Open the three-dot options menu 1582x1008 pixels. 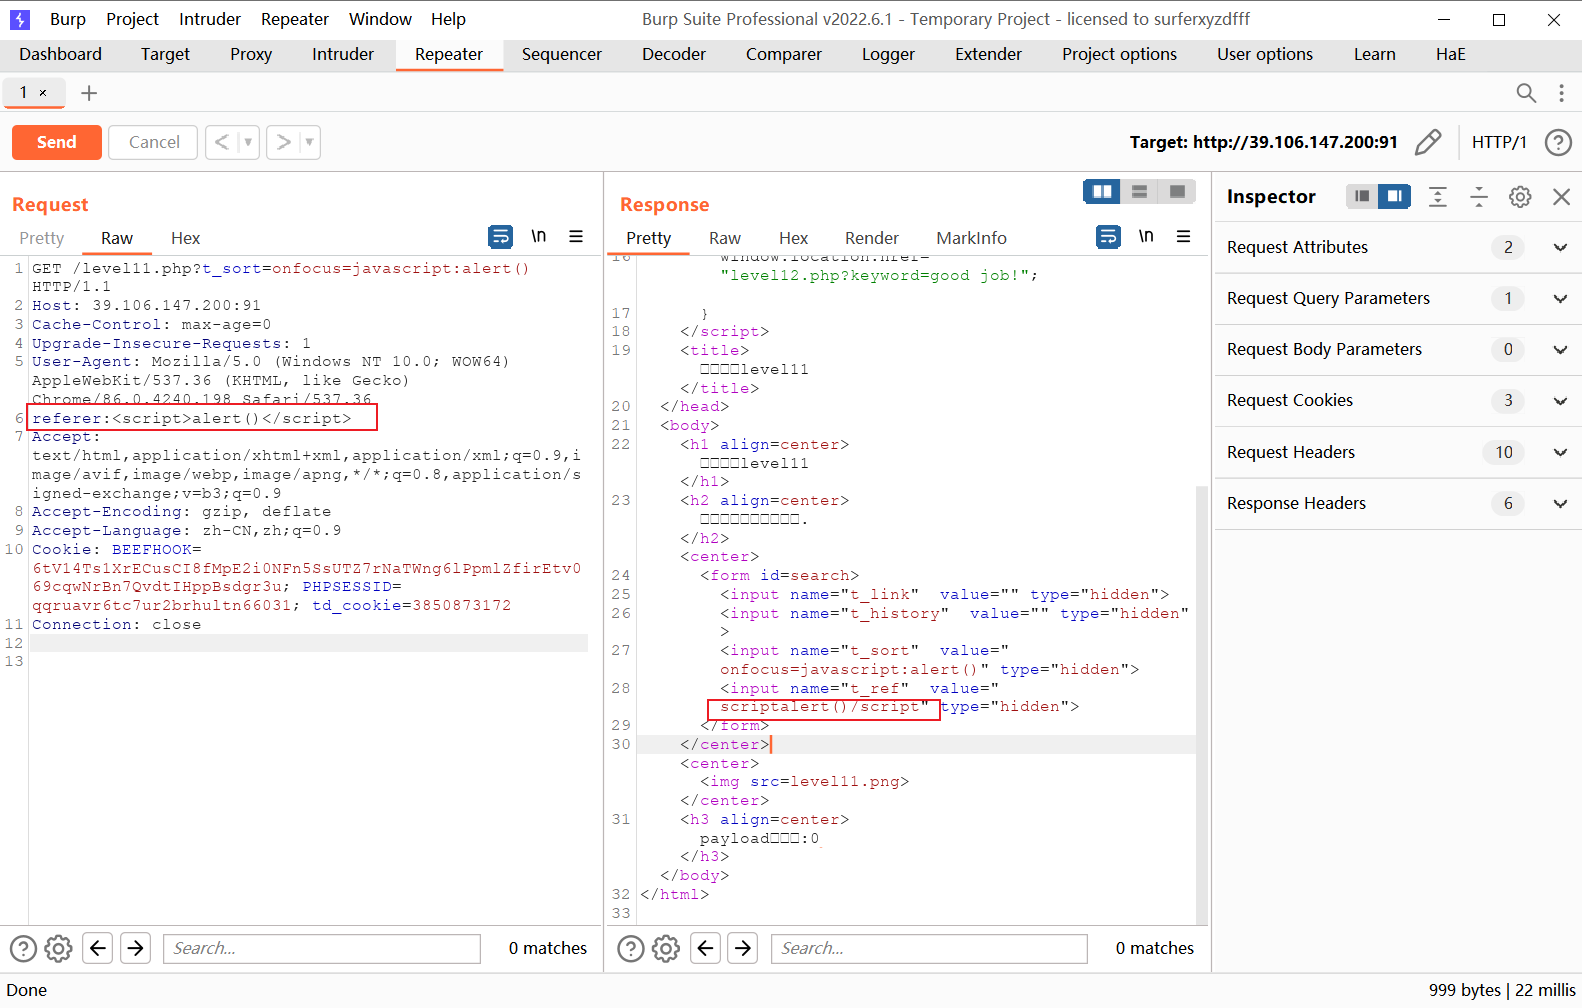click(x=1561, y=93)
